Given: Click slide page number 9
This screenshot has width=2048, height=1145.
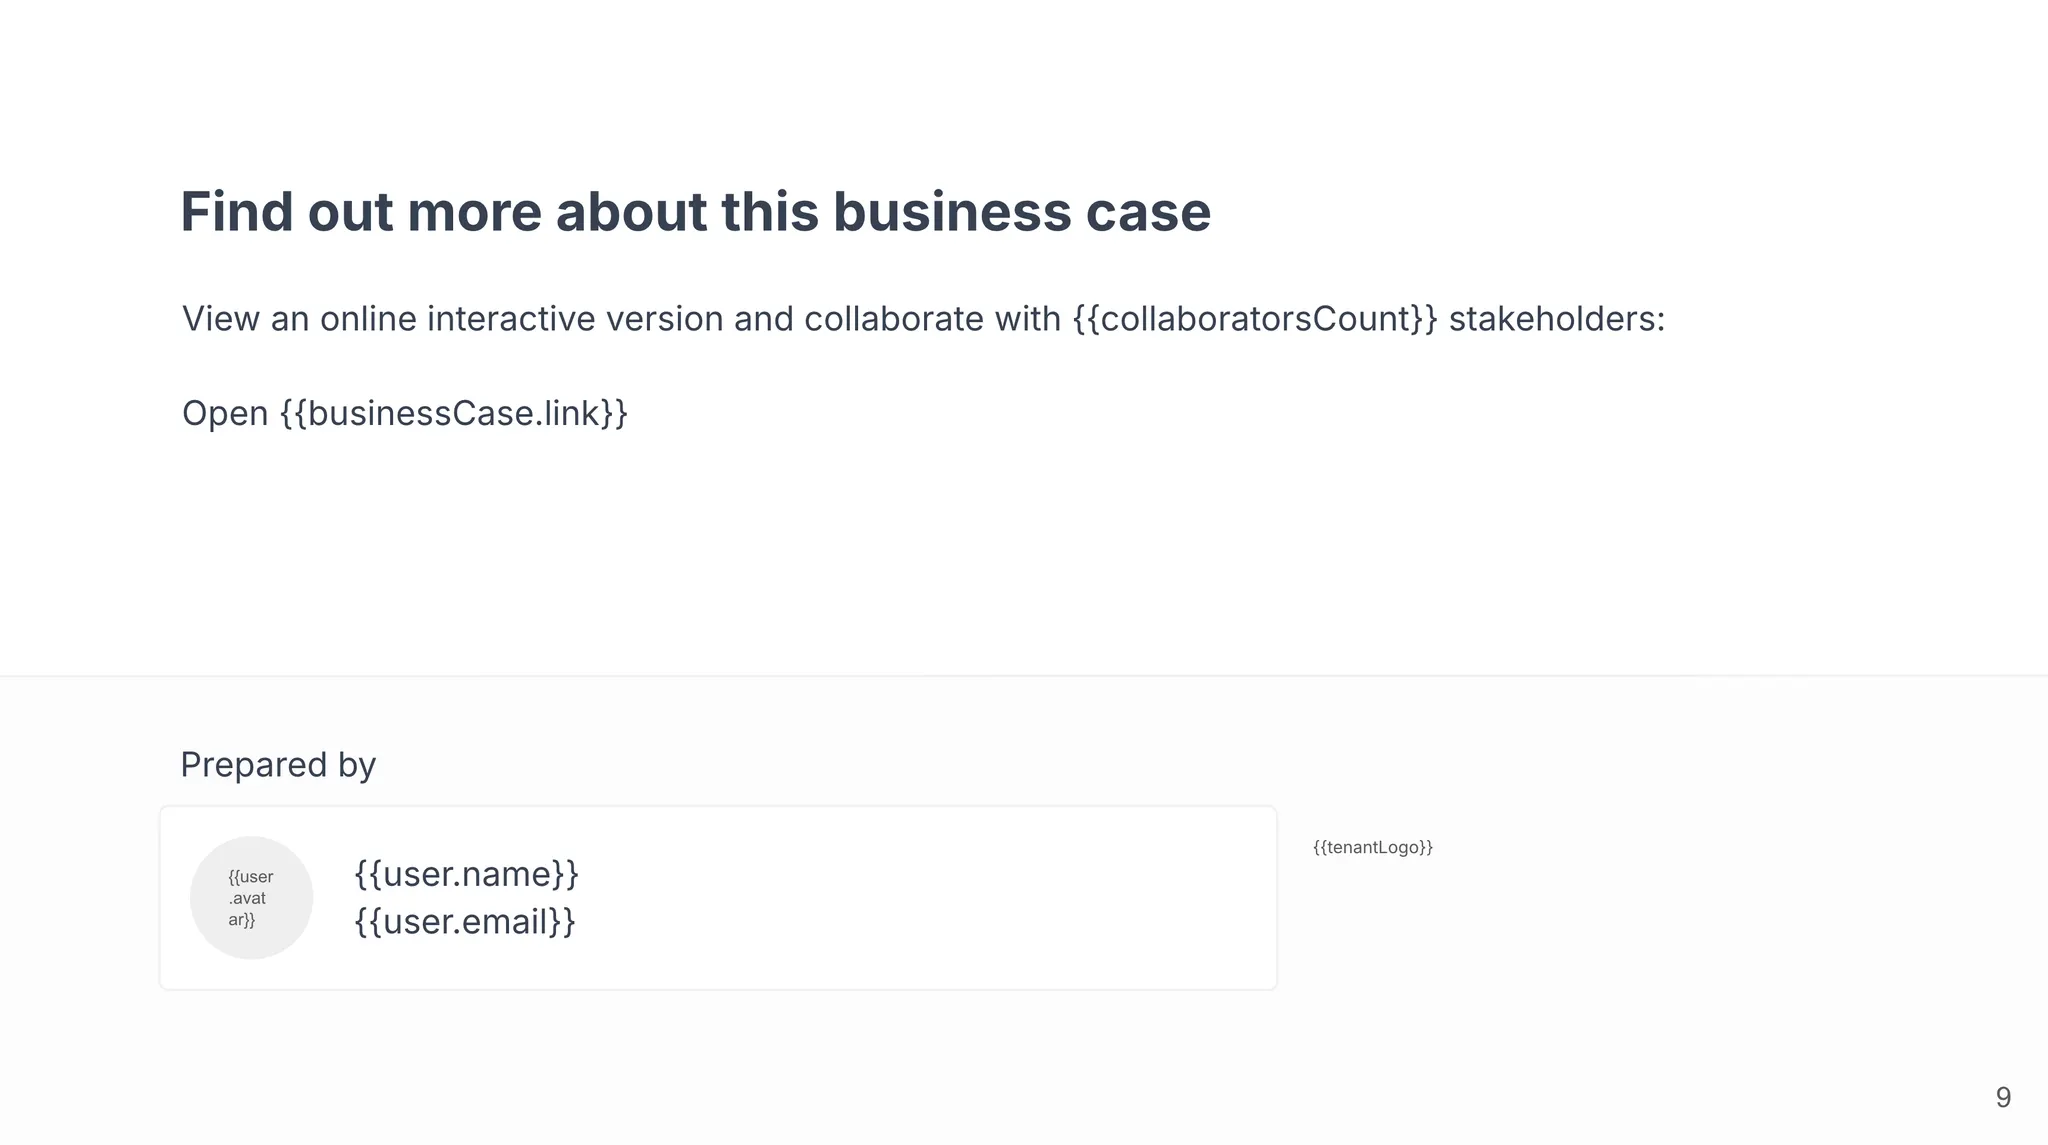Looking at the screenshot, I should [x=2002, y=1097].
